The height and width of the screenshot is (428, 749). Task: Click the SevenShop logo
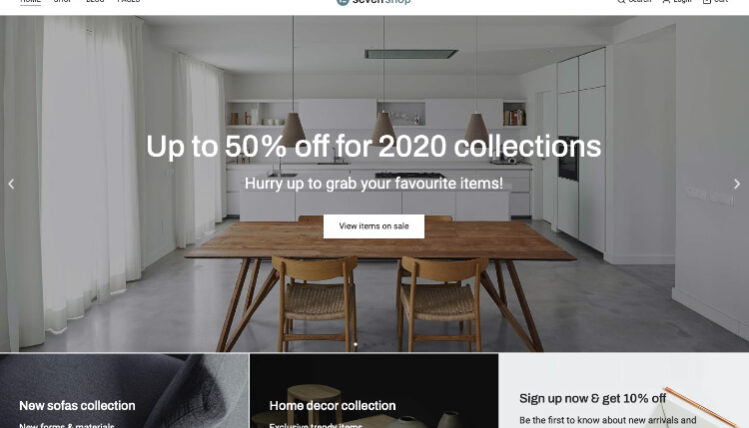(x=374, y=2)
